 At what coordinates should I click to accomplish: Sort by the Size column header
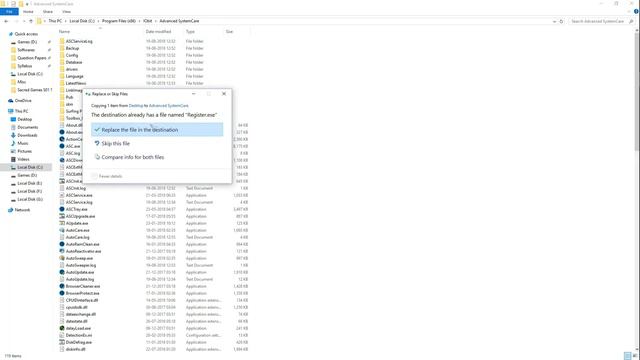tap(229, 31)
